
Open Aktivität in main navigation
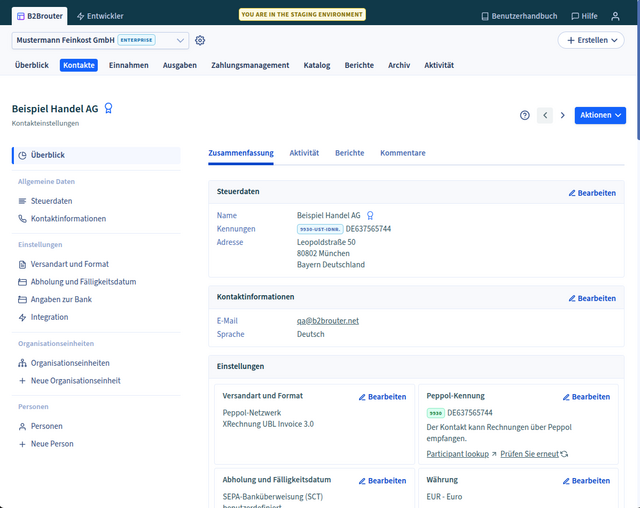(x=439, y=65)
